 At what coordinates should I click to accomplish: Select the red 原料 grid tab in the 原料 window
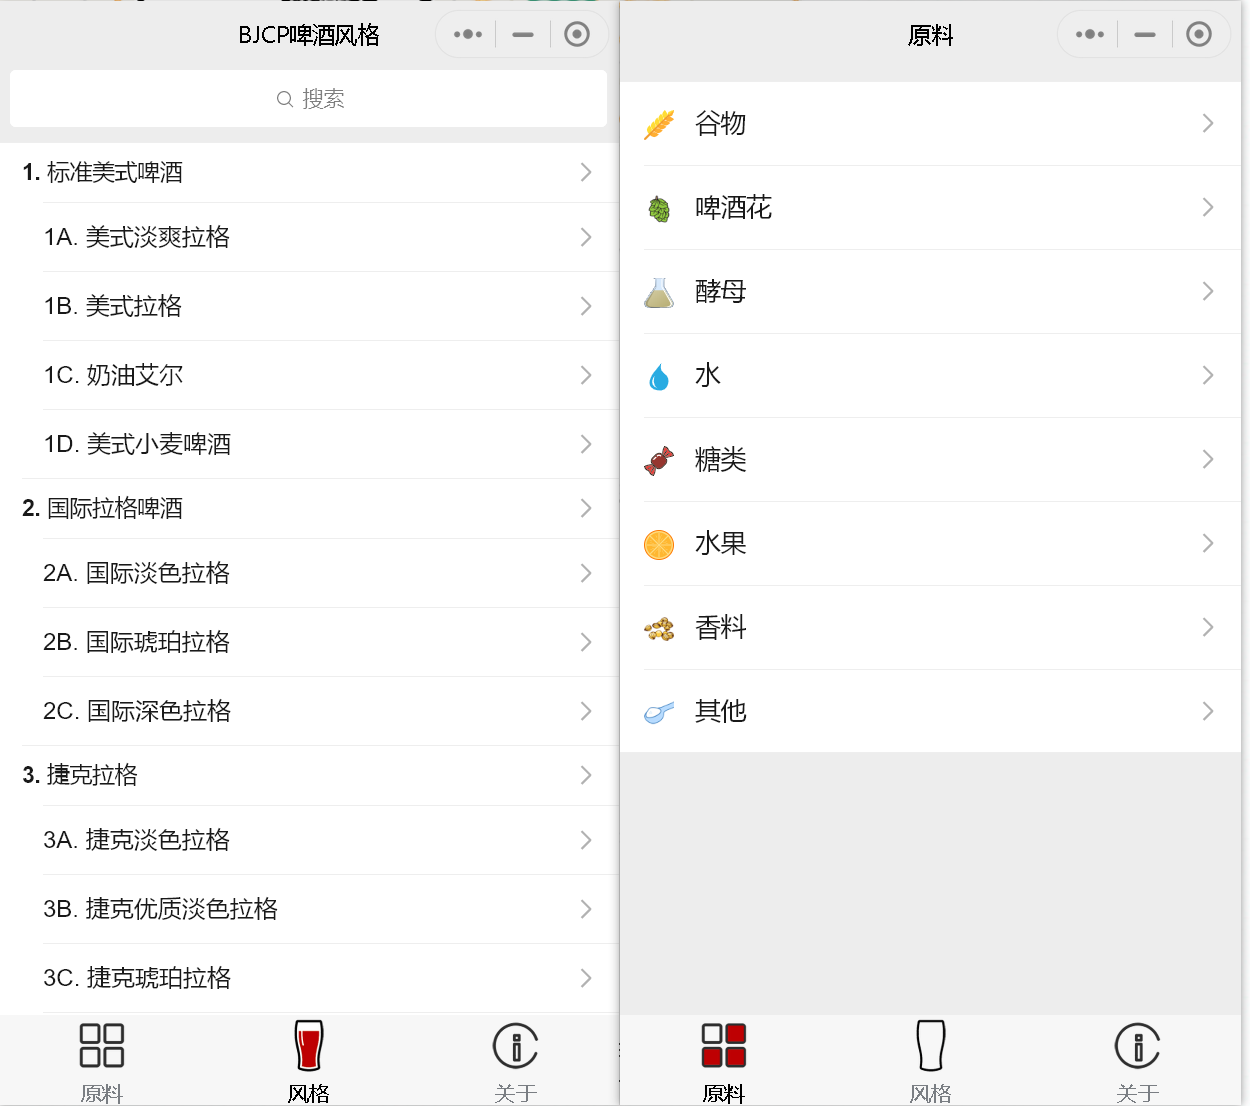(x=724, y=1062)
